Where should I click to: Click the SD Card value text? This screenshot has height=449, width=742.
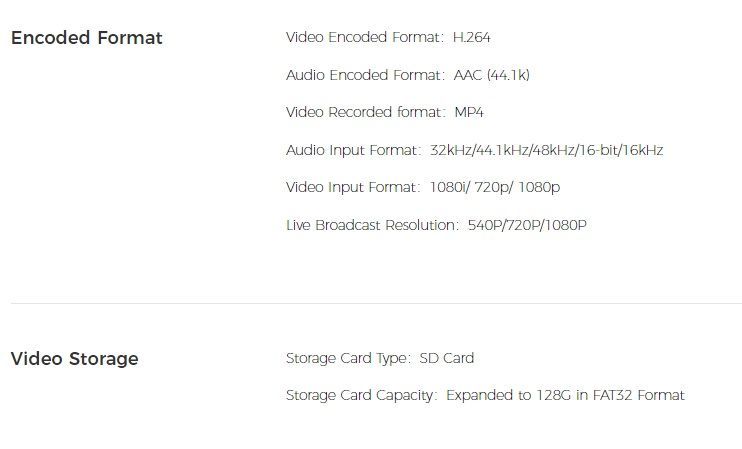point(446,358)
